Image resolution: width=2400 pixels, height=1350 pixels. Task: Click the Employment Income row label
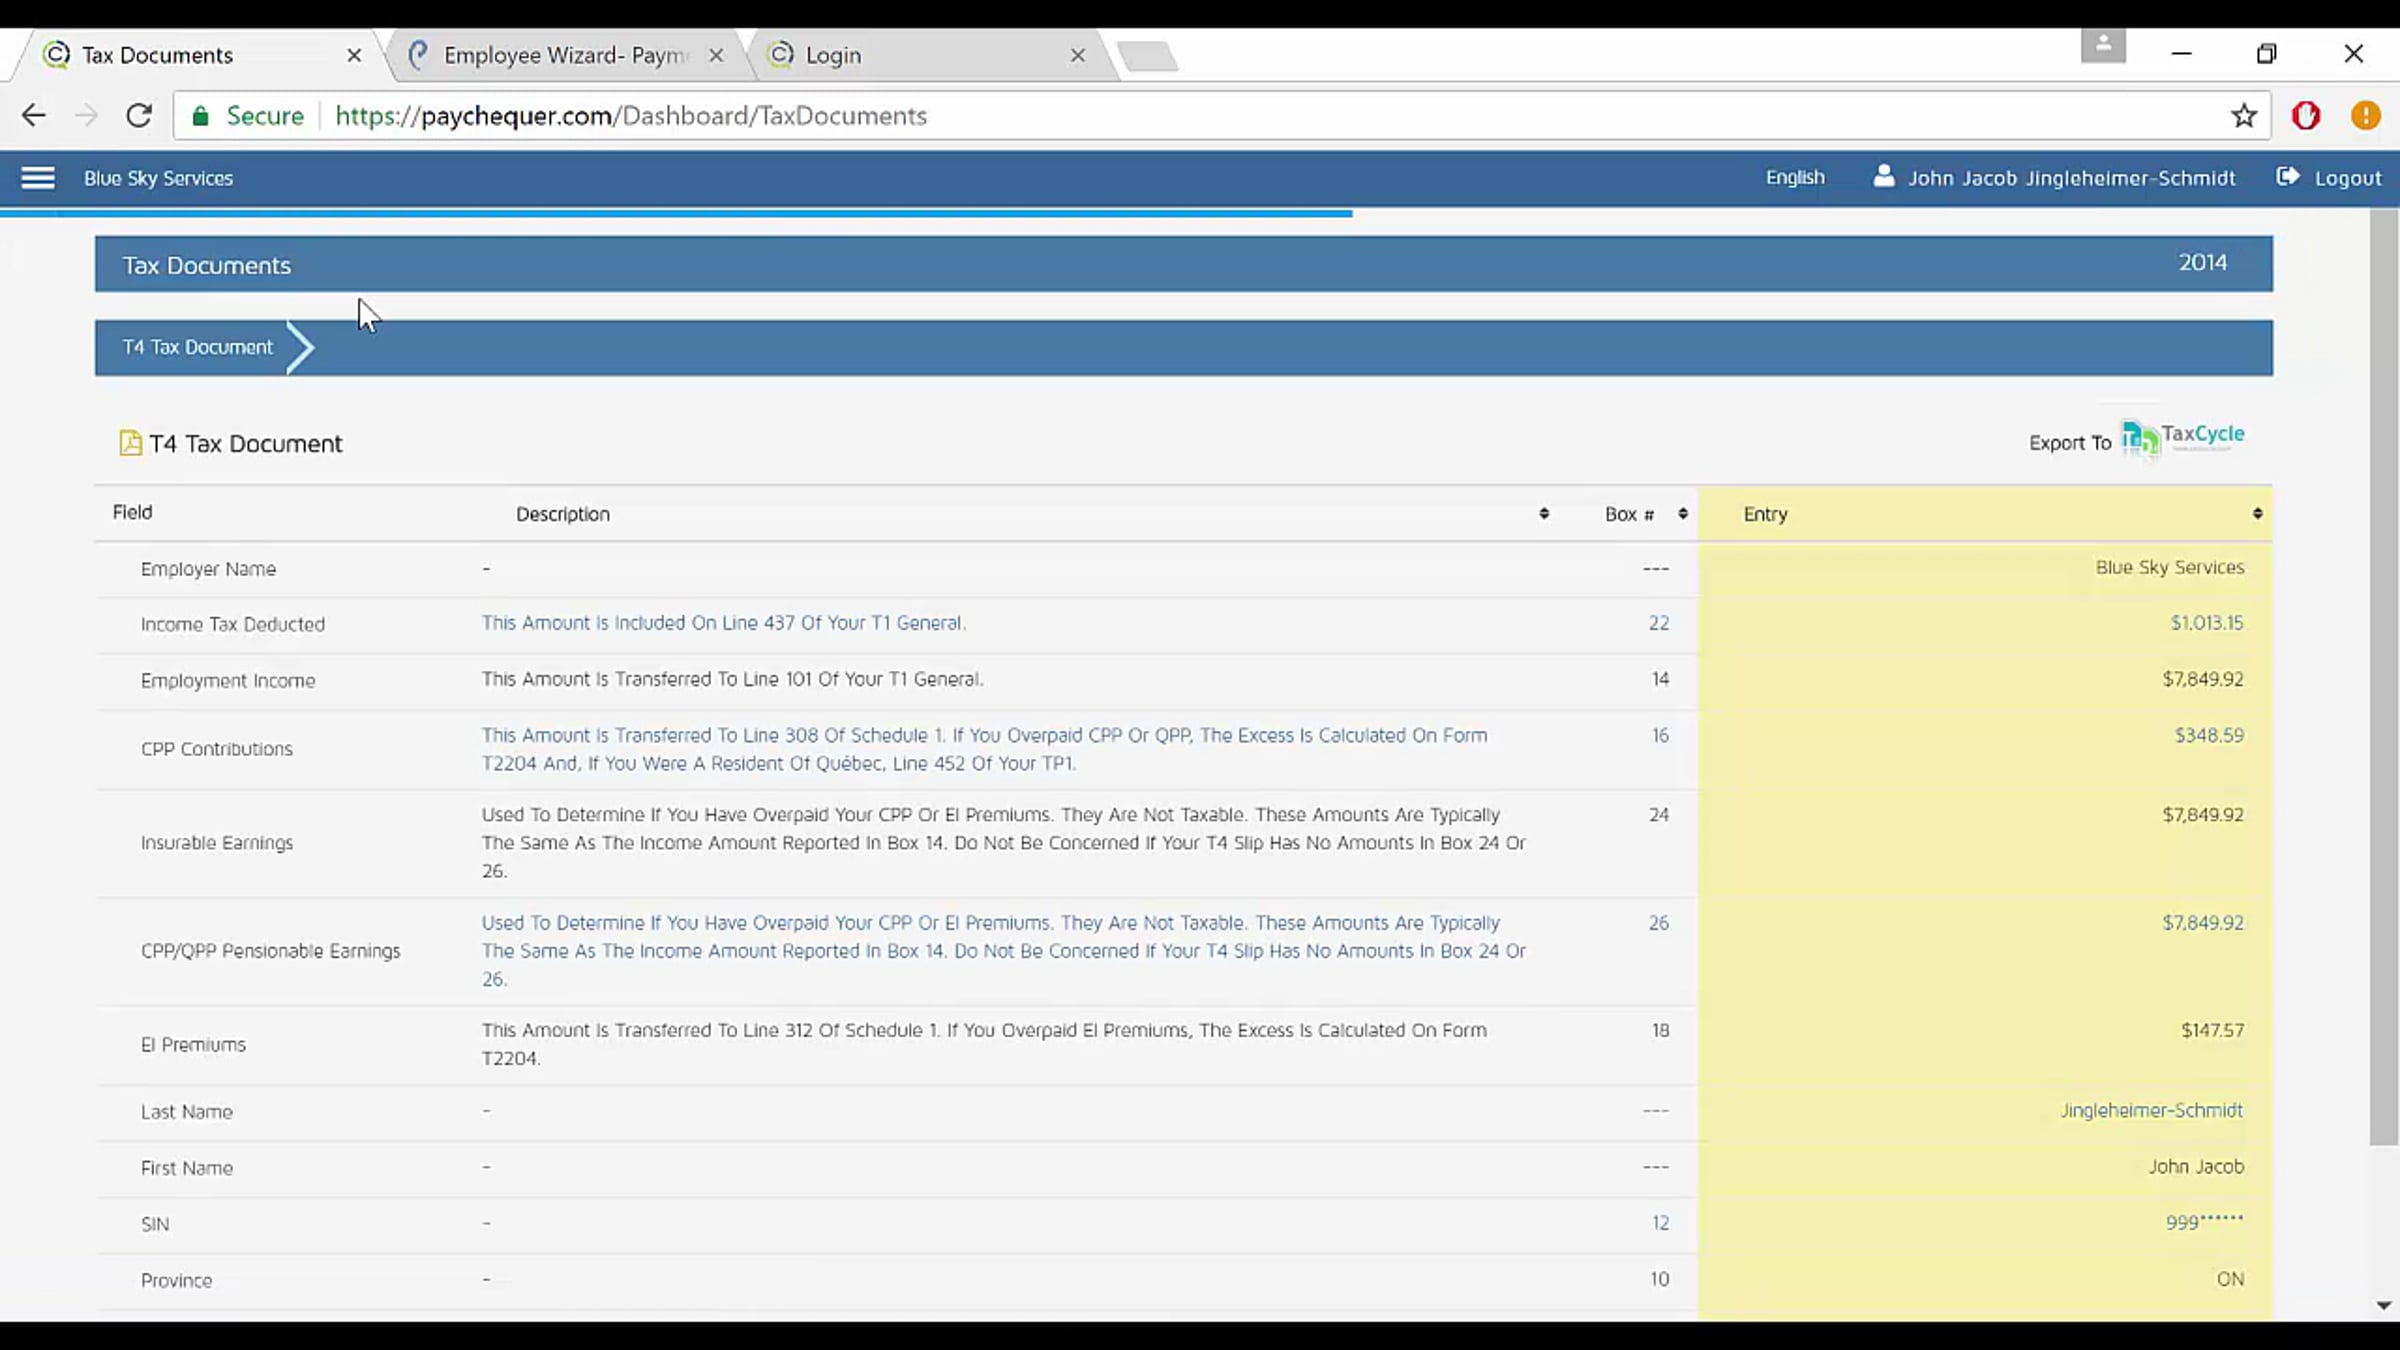click(x=228, y=680)
